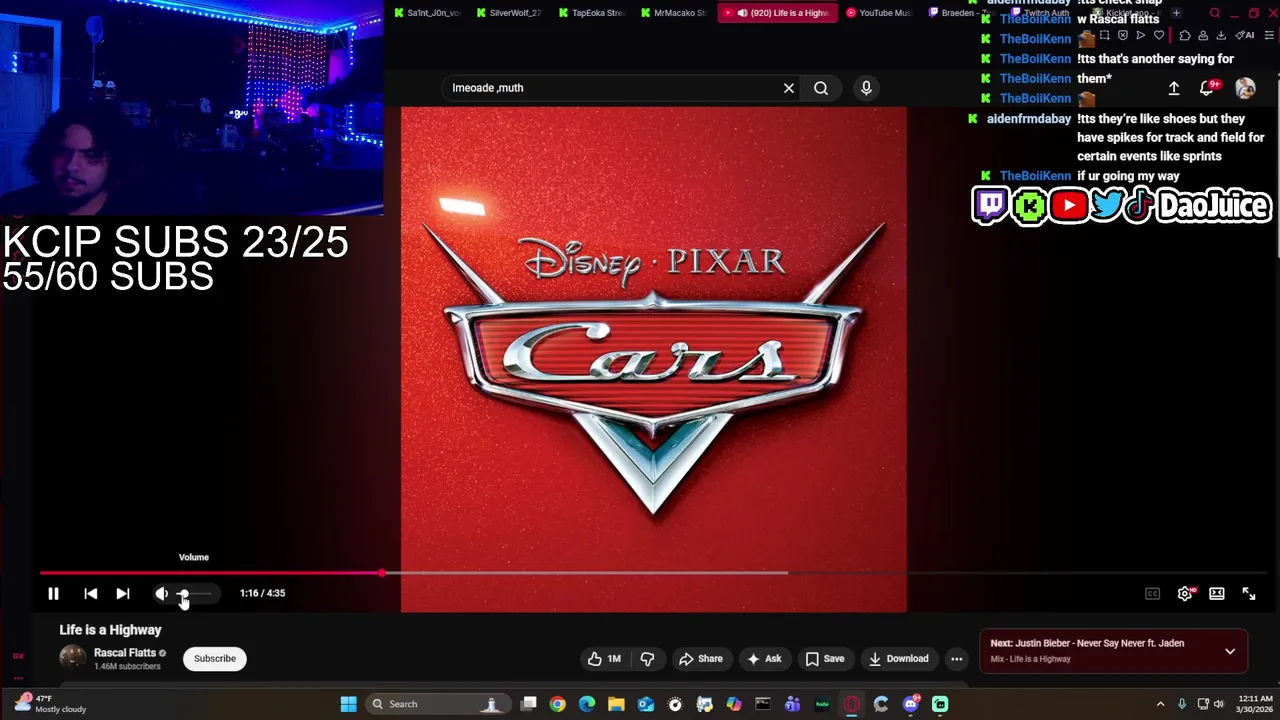The image size is (1280, 720).
Task: Click the tray microphone icon
Action: 1182,704
